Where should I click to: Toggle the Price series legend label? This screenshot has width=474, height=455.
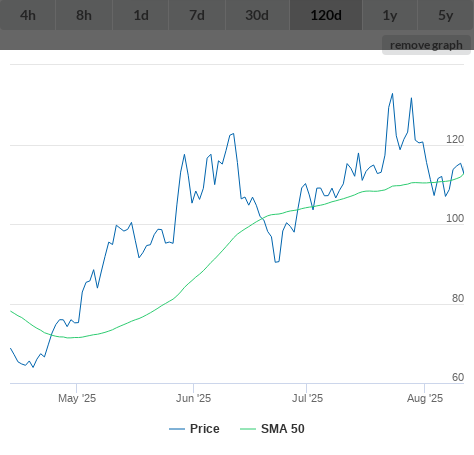point(205,429)
